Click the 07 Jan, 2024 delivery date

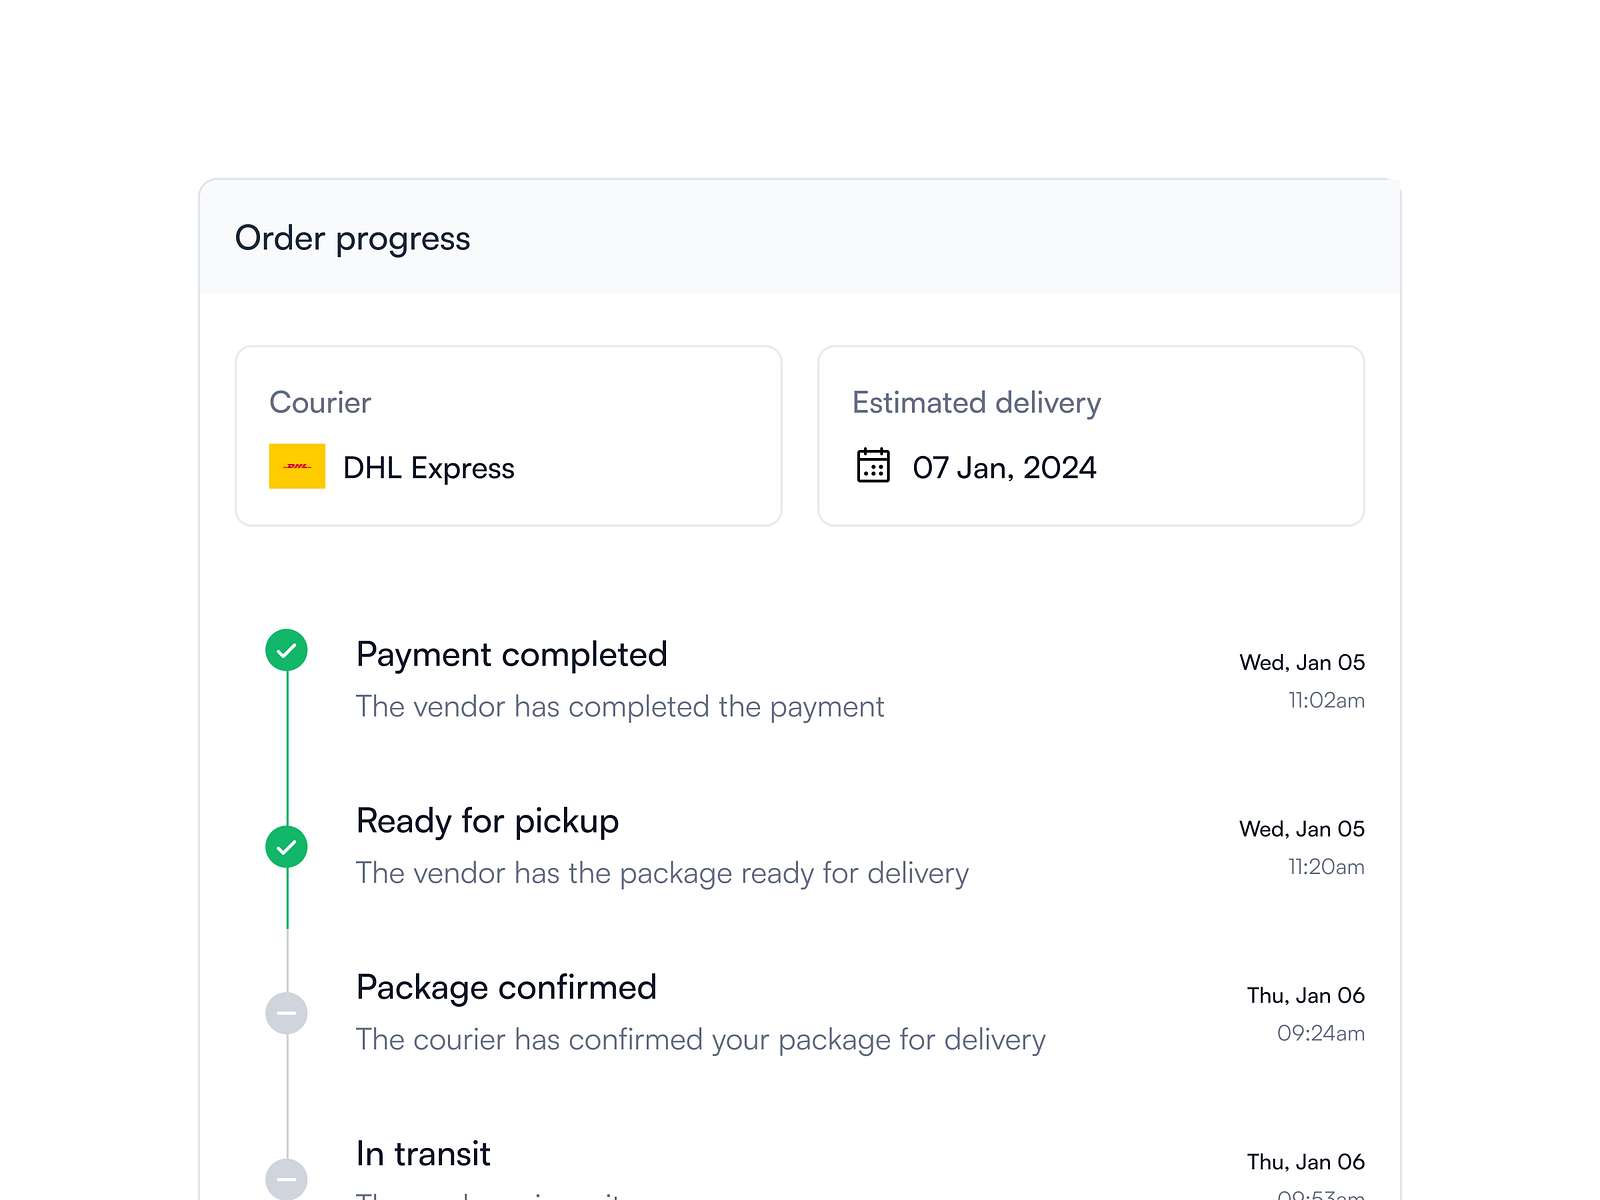pyautogui.click(x=1005, y=466)
